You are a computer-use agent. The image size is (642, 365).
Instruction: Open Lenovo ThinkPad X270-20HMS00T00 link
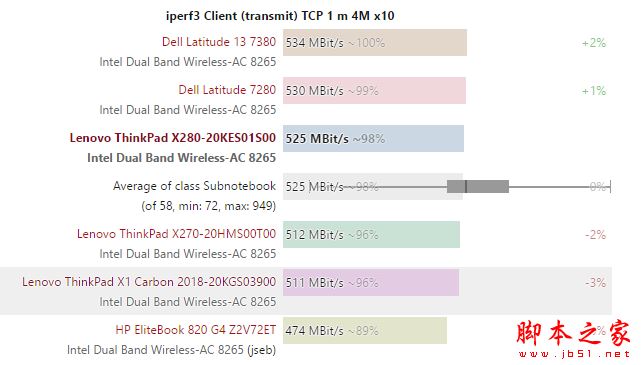176,234
